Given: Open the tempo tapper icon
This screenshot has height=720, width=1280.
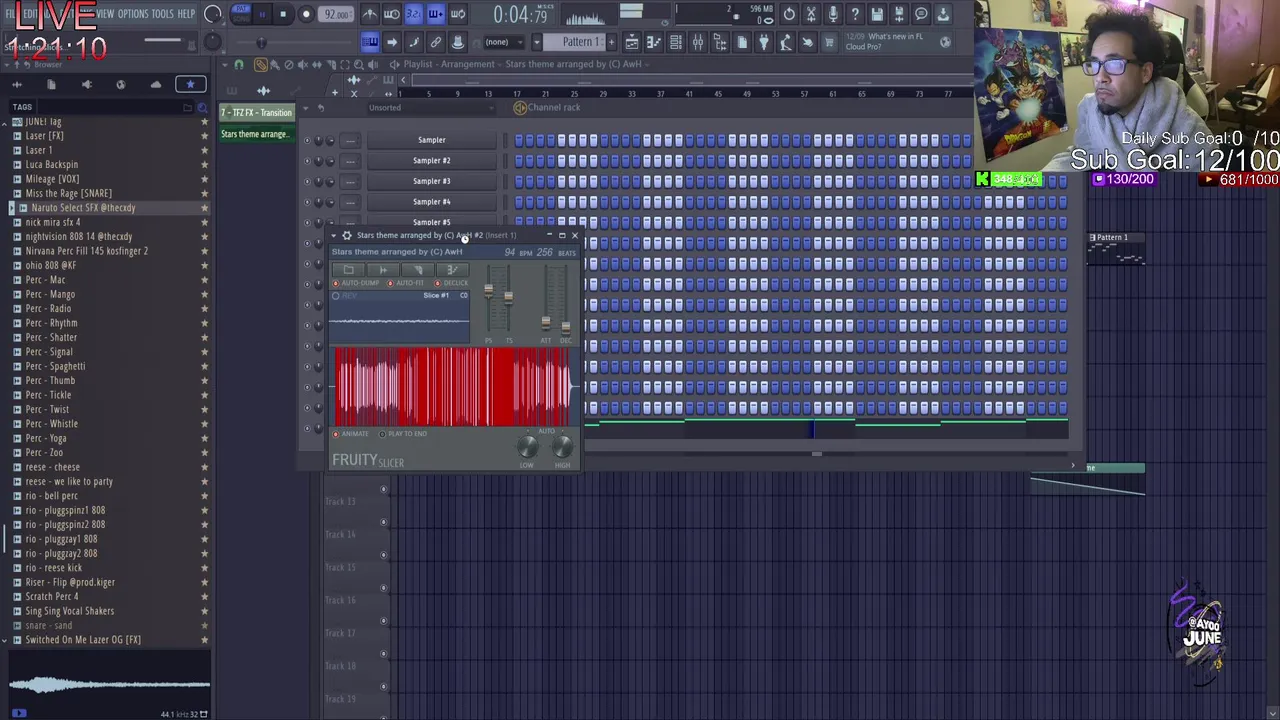Looking at the screenshot, I should pos(786,42).
